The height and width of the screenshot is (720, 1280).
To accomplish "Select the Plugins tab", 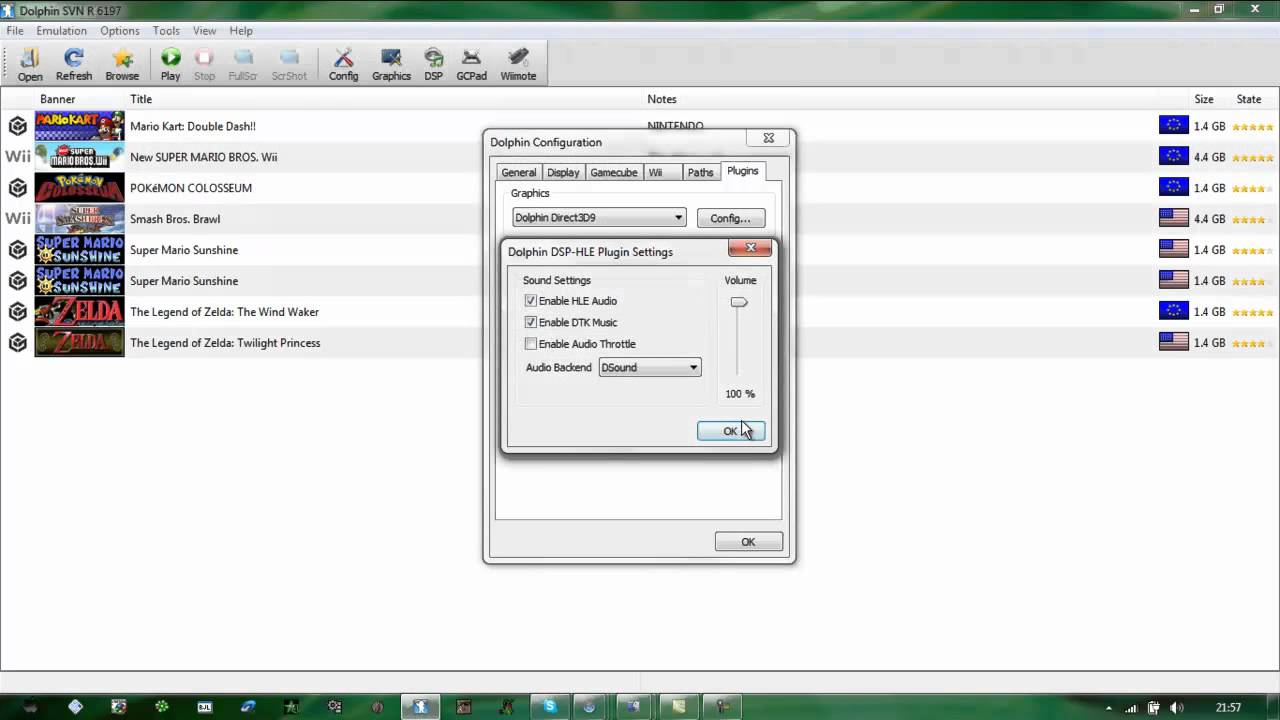I will [742, 171].
